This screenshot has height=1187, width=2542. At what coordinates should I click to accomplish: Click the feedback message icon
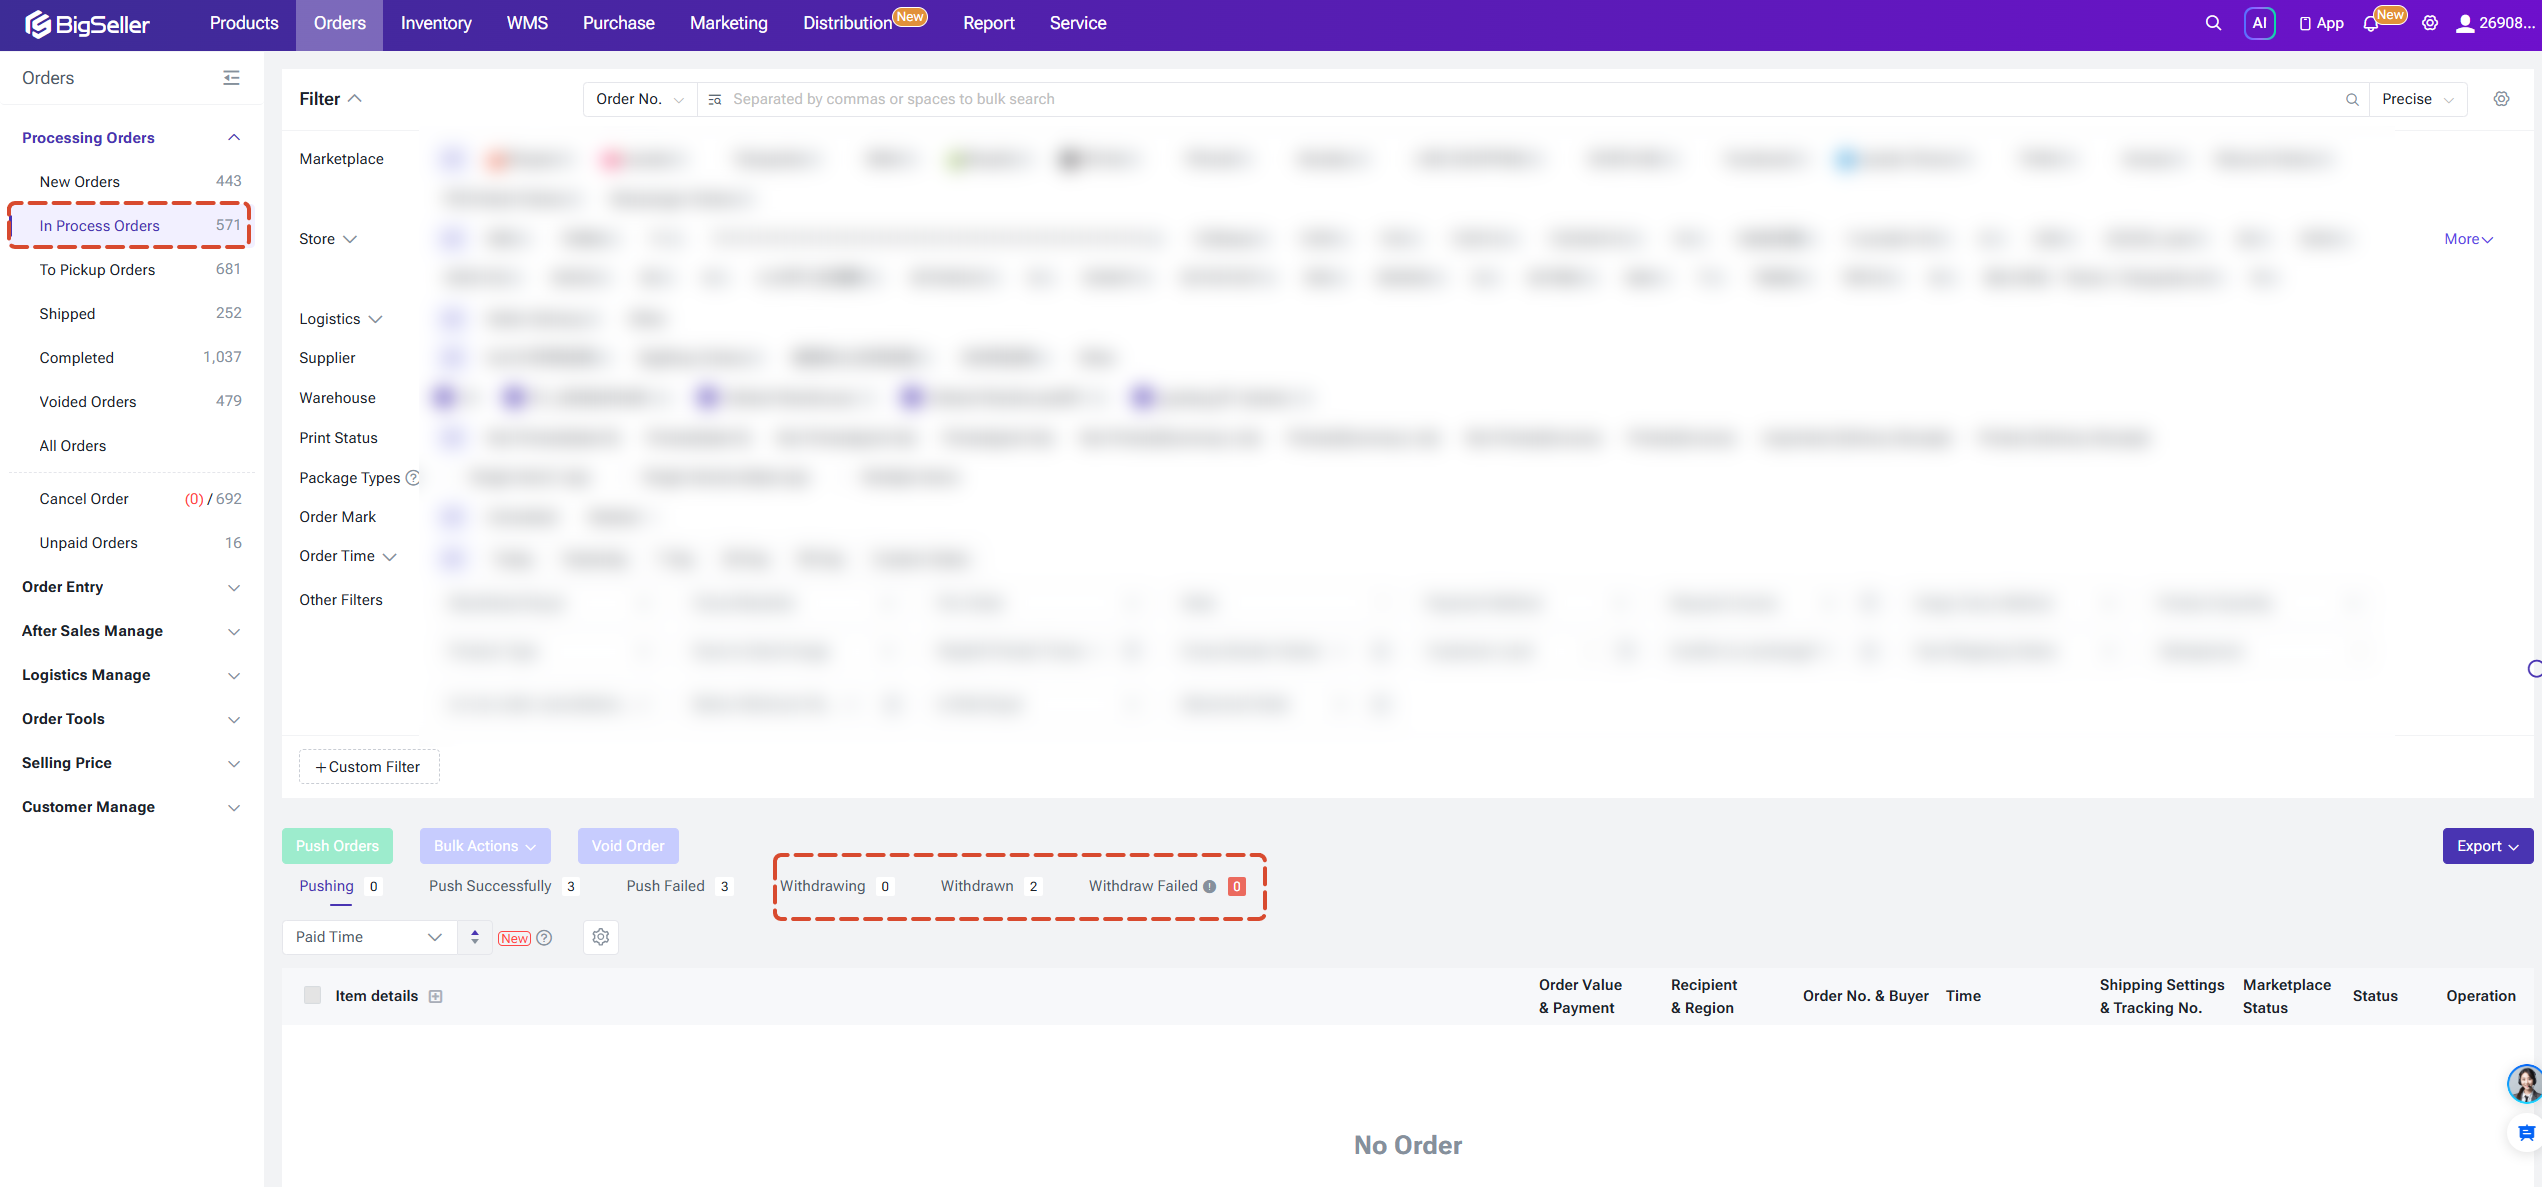tap(2525, 1133)
